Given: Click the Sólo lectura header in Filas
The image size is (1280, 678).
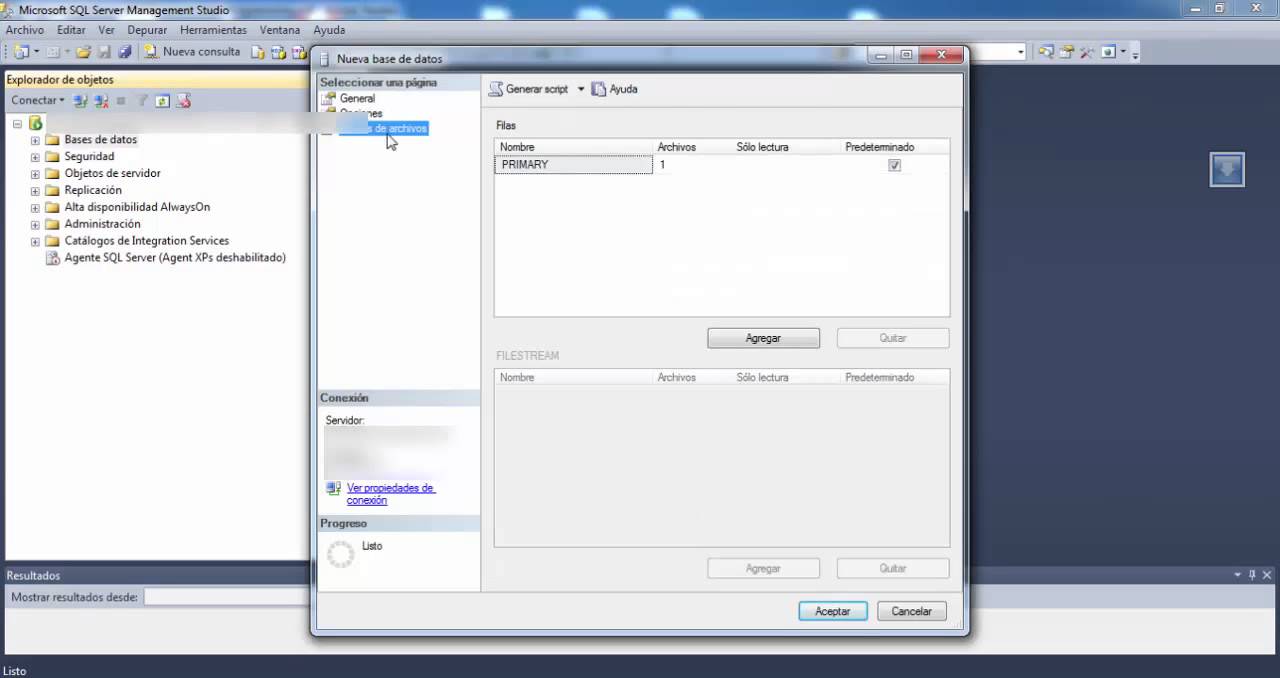Looking at the screenshot, I should click(762, 147).
